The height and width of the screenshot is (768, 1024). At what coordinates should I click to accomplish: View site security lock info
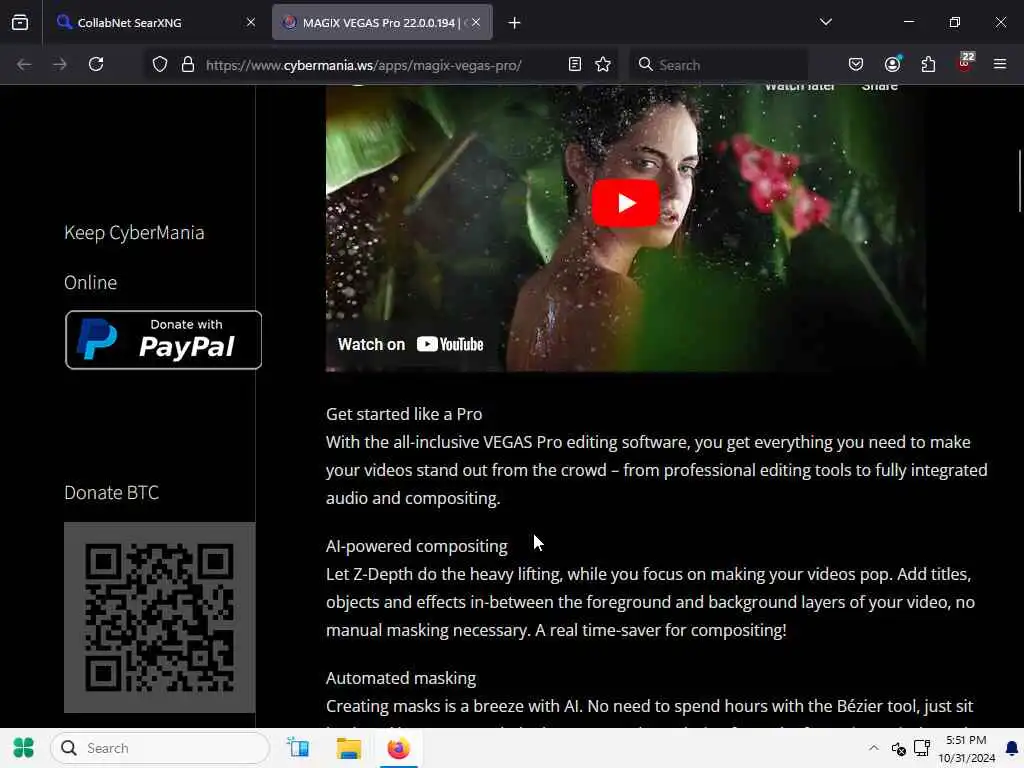click(x=188, y=65)
